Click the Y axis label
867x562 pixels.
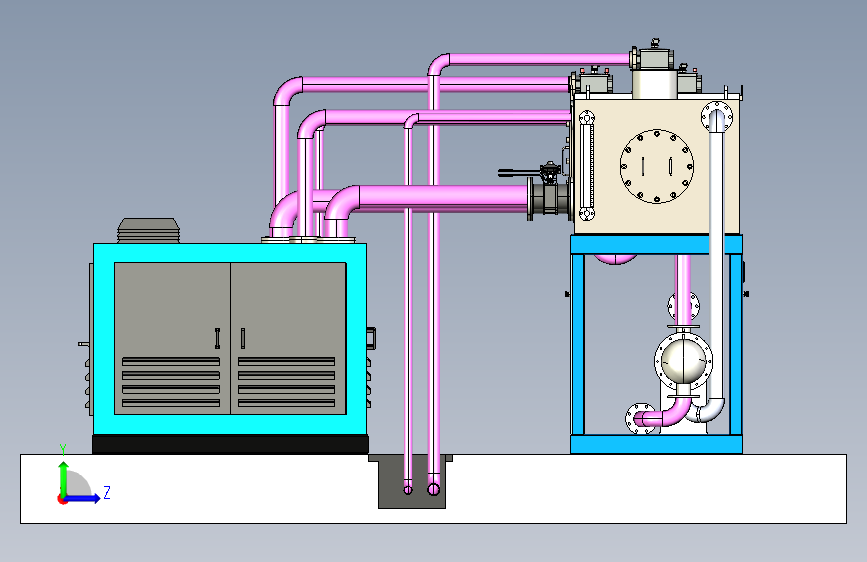point(63,449)
